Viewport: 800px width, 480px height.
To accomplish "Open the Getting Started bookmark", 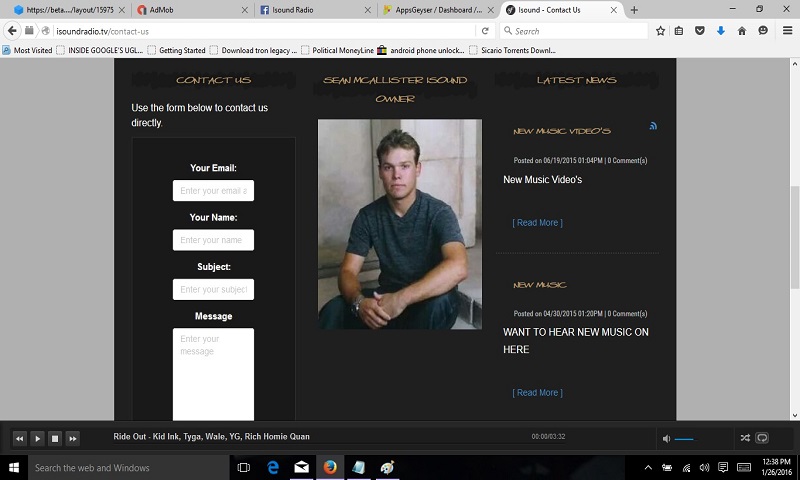I will pyautogui.click(x=177, y=50).
